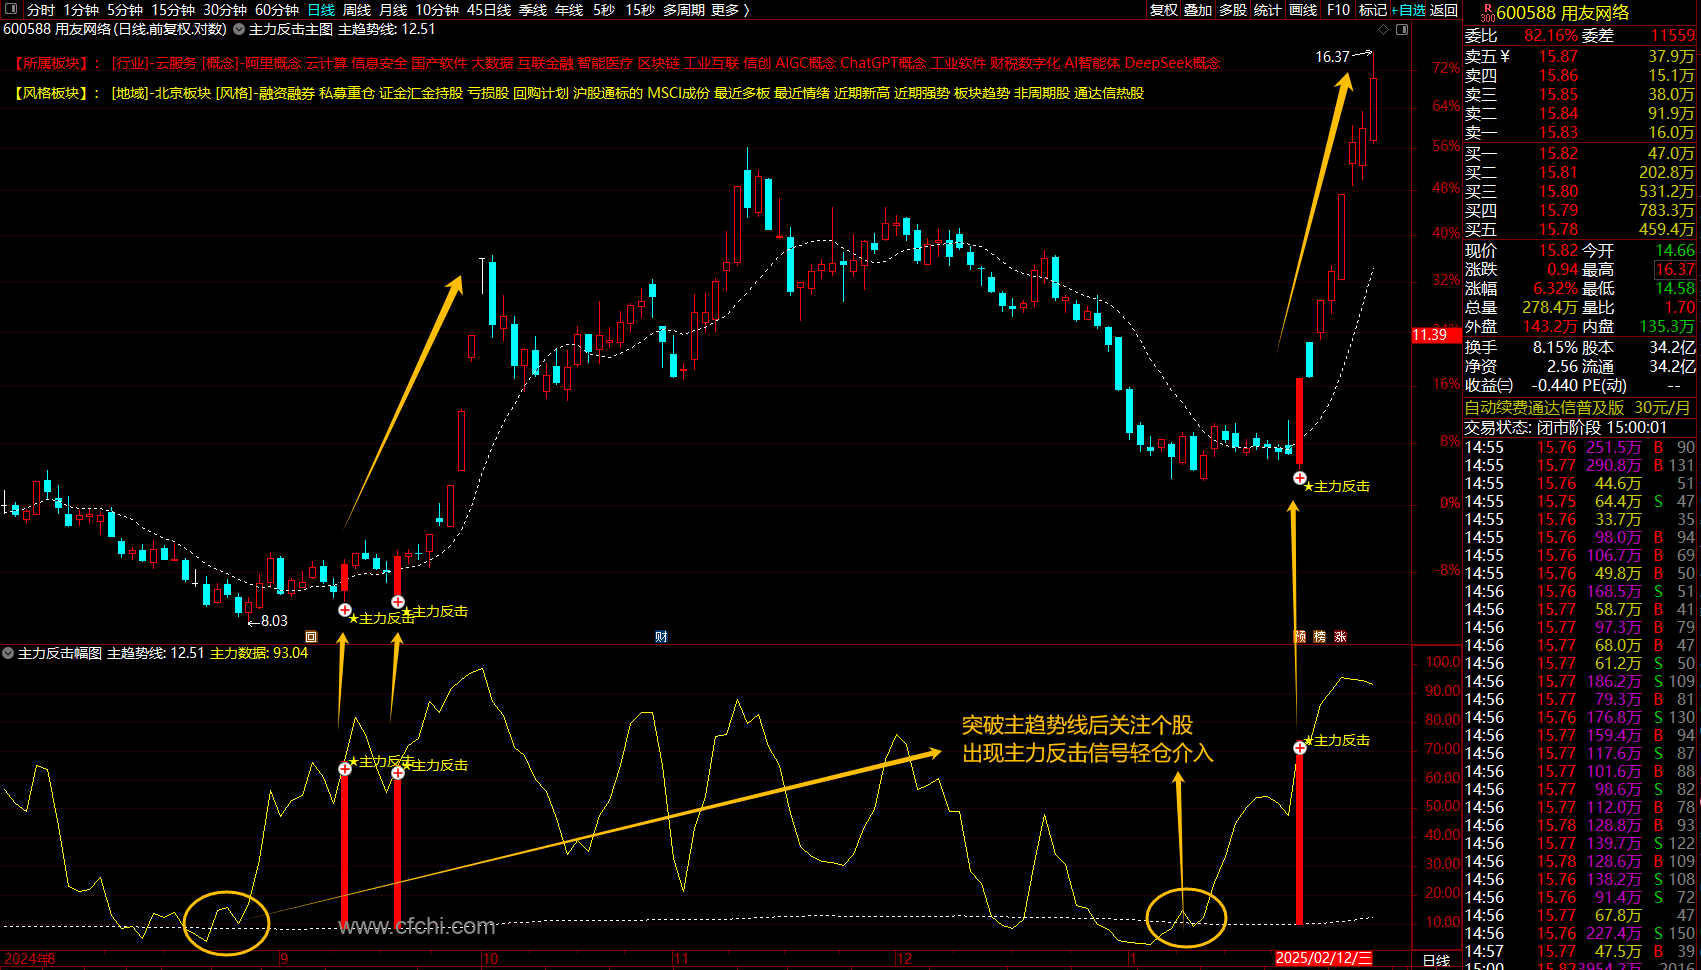Click the 复权 button

[x=1164, y=10]
